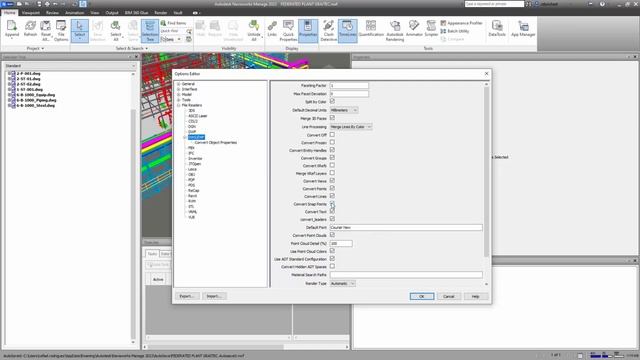Image resolution: width=640 pixels, height=360 pixels.
Task: Toggle the Merge 3D Faces checkbox
Action: [x=332, y=118]
